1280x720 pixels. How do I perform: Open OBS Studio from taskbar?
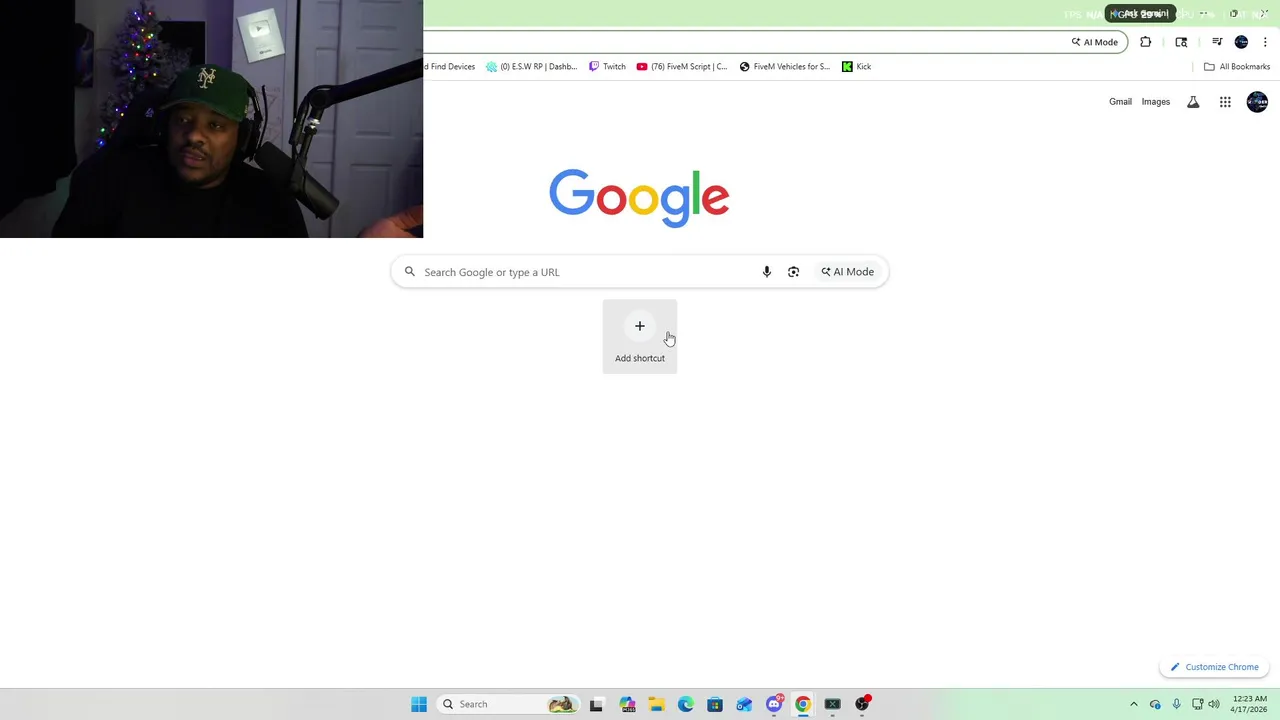(x=862, y=704)
